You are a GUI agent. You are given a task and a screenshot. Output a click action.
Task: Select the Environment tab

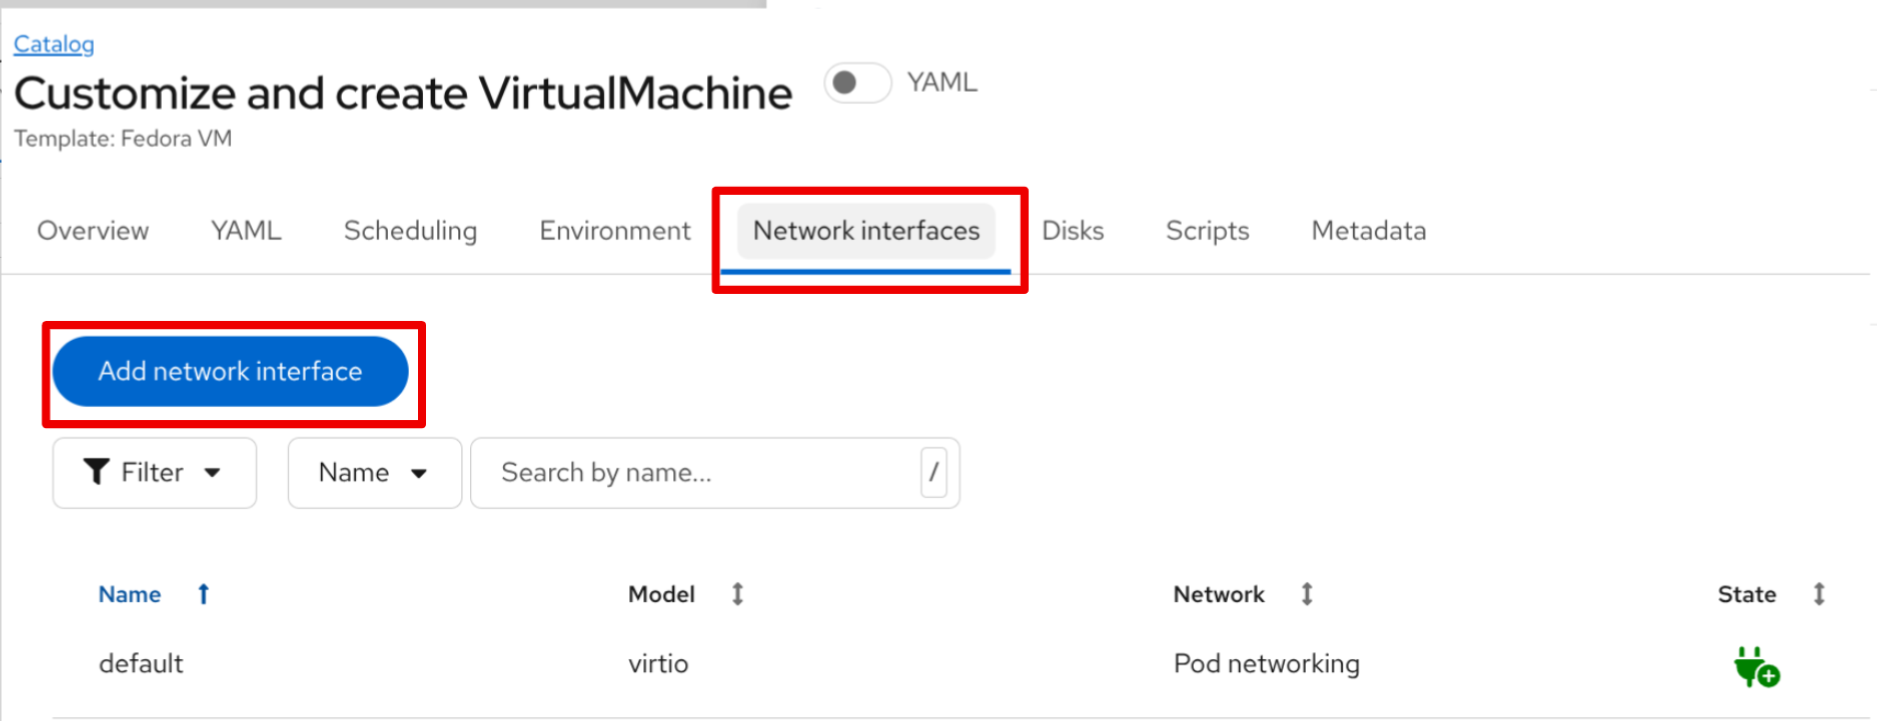pos(614,231)
